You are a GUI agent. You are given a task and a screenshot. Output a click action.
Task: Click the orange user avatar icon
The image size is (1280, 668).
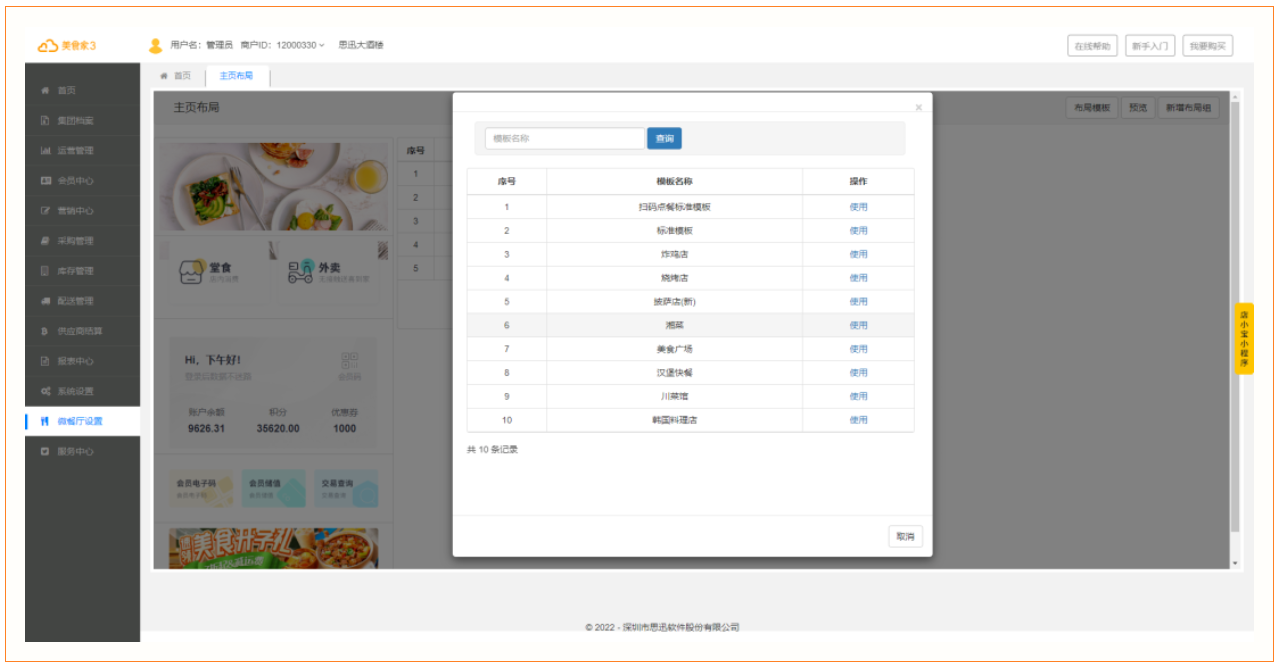click(x=153, y=44)
